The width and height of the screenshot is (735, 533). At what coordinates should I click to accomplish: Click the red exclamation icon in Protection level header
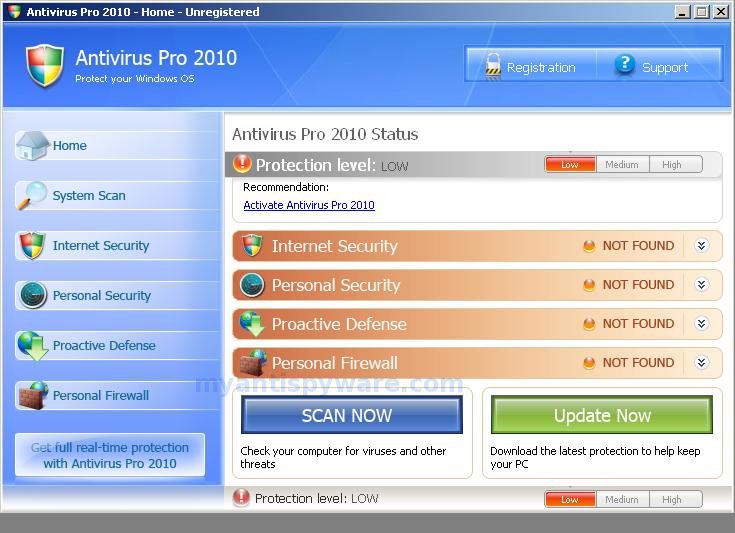pos(242,163)
